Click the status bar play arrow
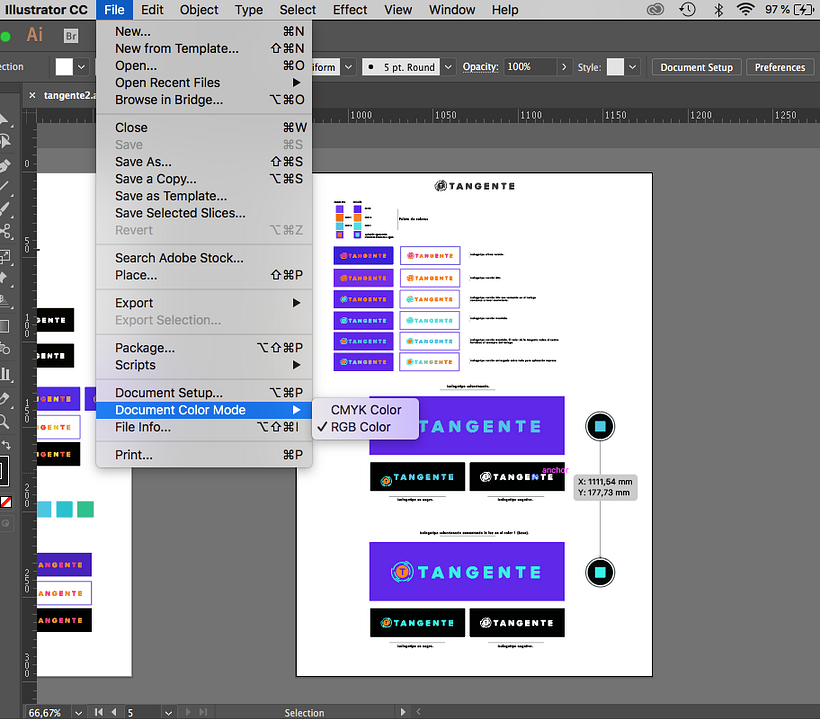 (403, 712)
